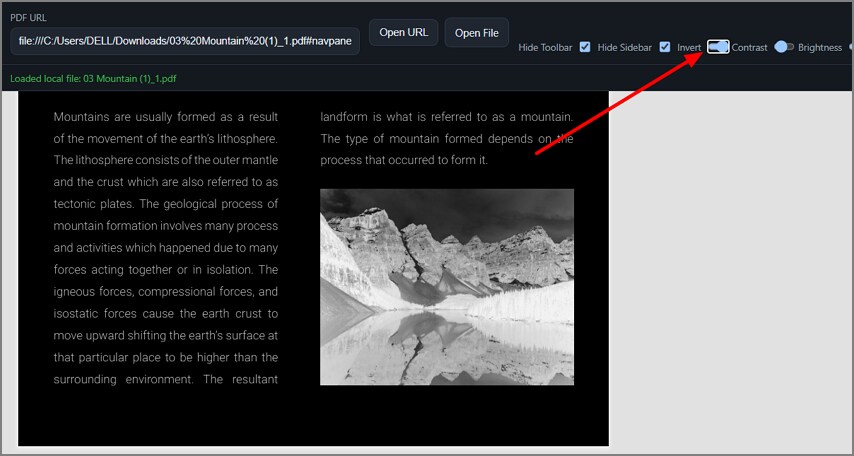Click the Open File button
The width and height of the screenshot is (854, 456).
click(477, 33)
